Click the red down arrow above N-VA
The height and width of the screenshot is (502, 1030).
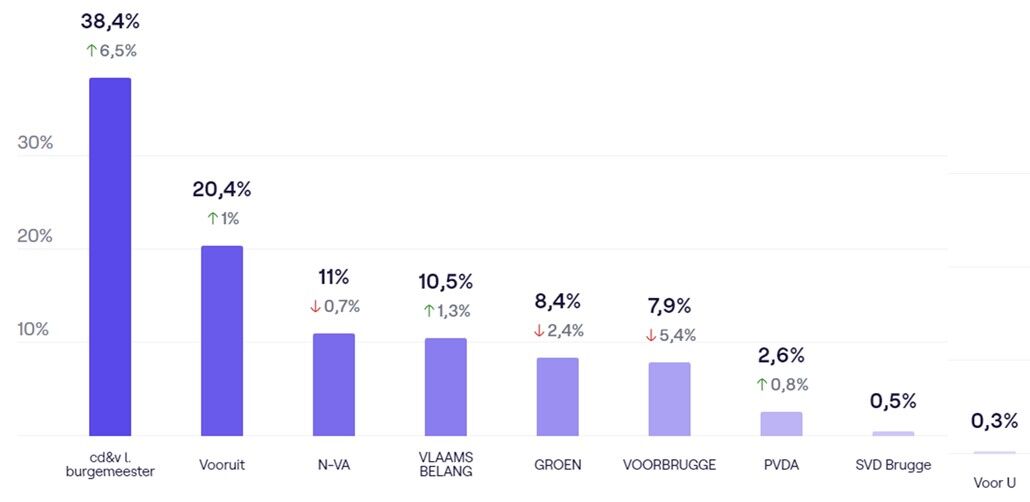[316, 306]
